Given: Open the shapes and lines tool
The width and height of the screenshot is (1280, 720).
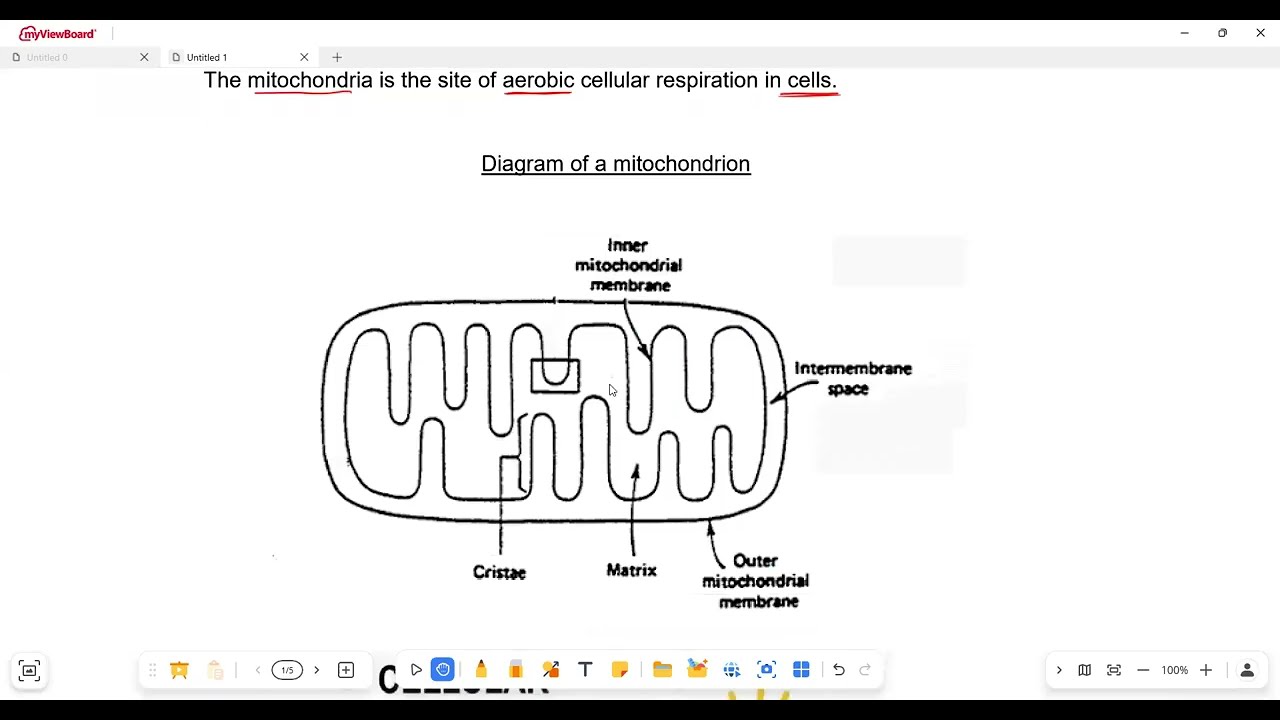Looking at the screenshot, I should pyautogui.click(x=551, y=670).
